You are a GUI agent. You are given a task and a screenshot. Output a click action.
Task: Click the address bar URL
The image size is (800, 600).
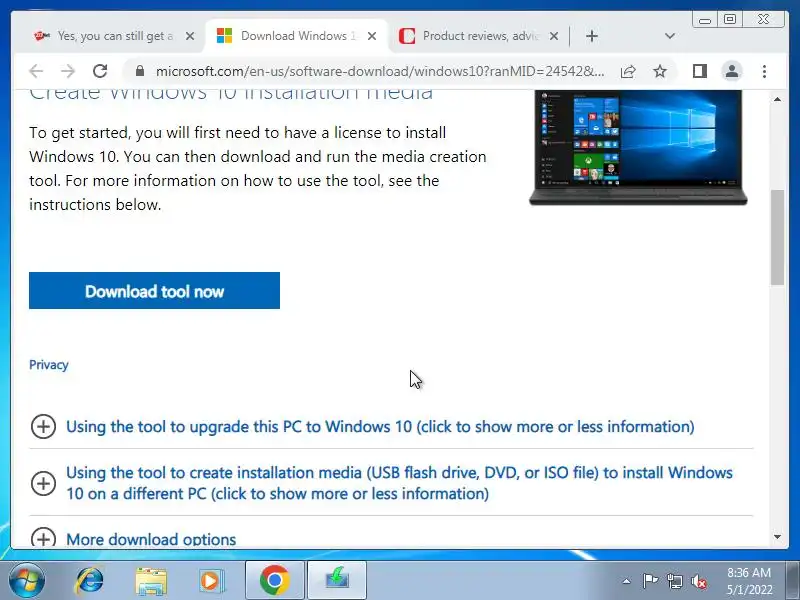[x=380, y=71]
